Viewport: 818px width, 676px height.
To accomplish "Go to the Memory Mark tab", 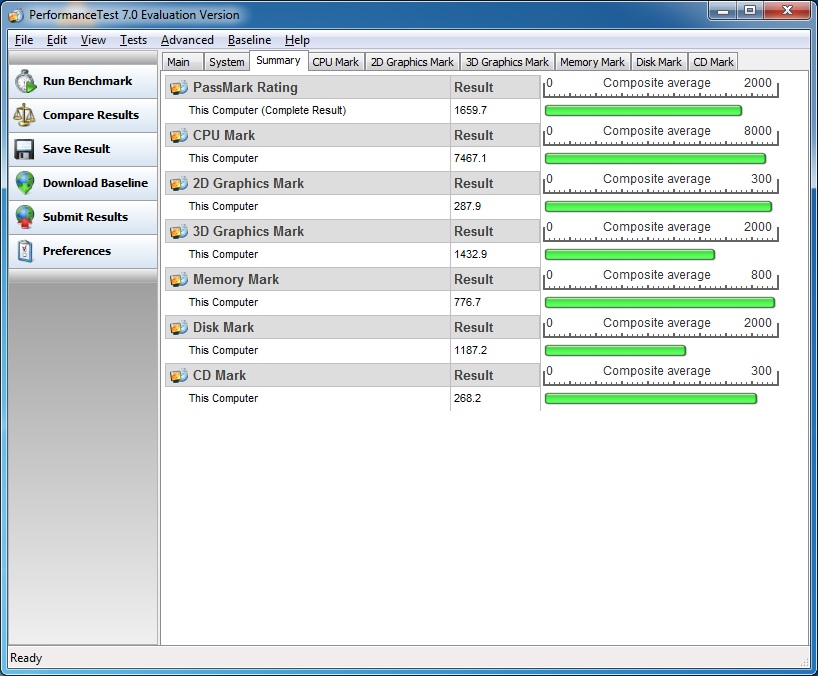I will [592, 62].
